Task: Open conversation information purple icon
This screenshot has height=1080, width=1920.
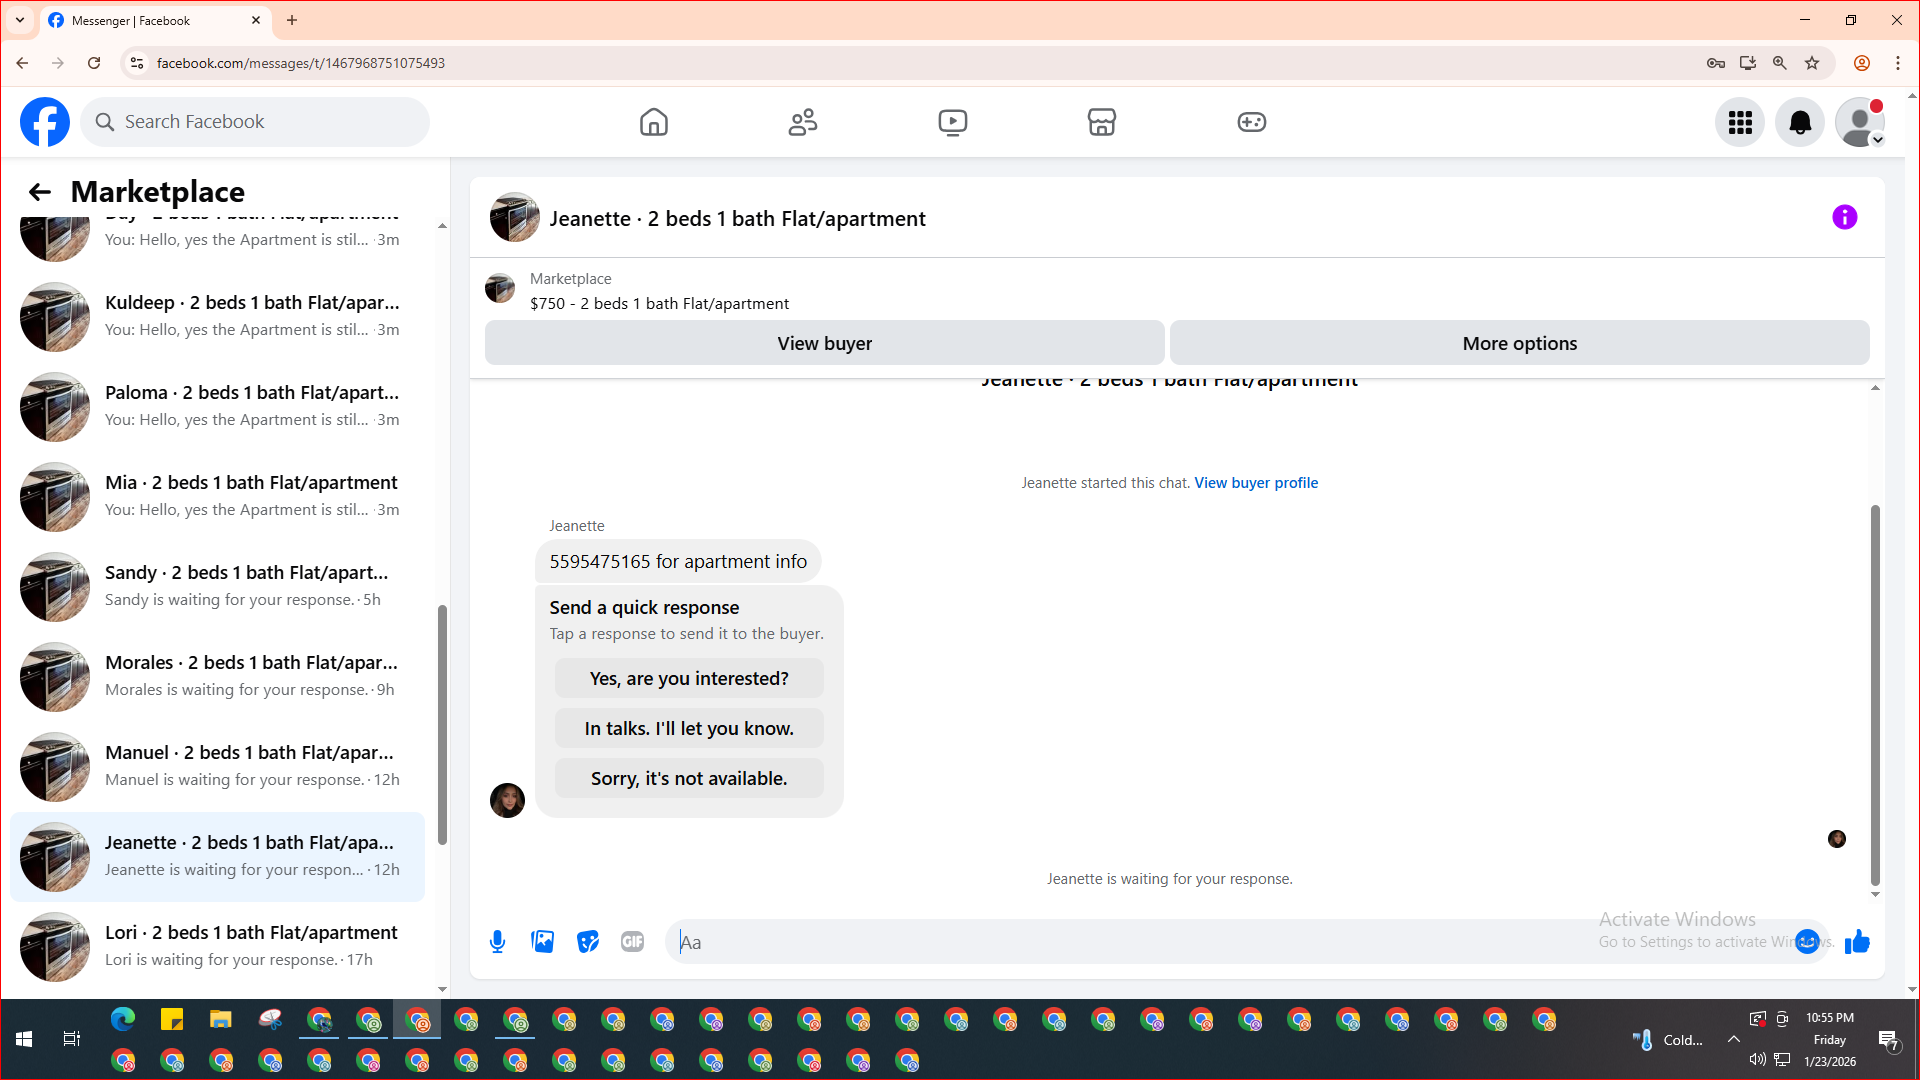Action: [1844, 218]
